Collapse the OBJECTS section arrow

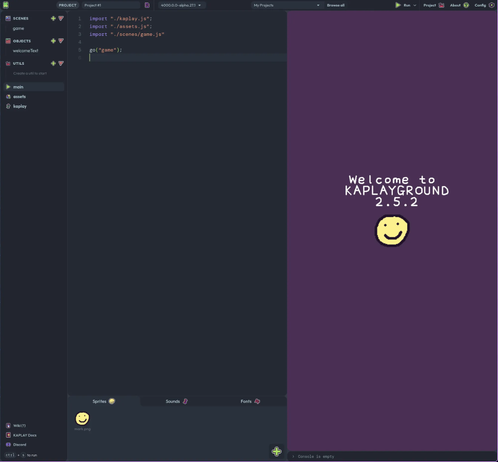61,41
